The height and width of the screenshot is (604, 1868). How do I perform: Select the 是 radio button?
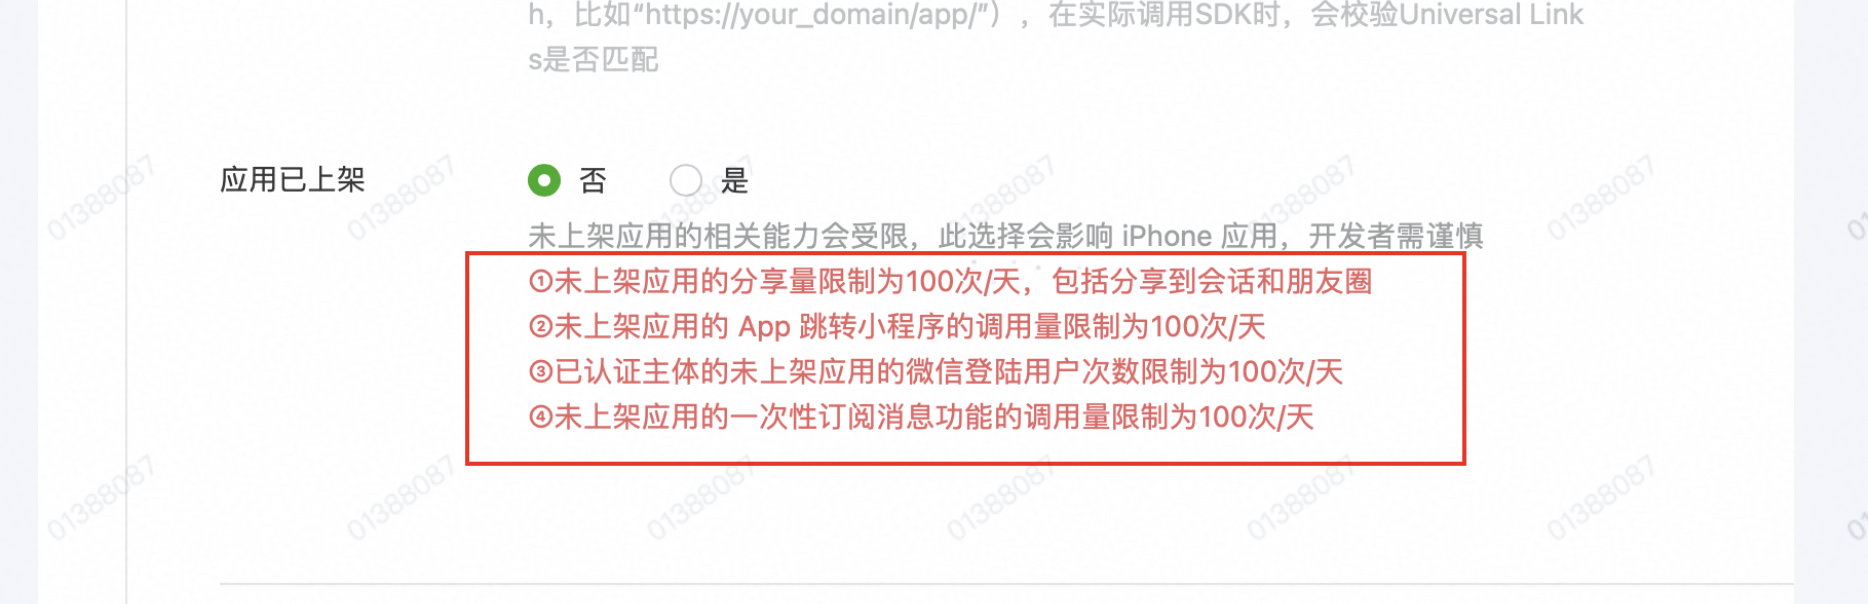pyautogui.click(x=685, y=181)
